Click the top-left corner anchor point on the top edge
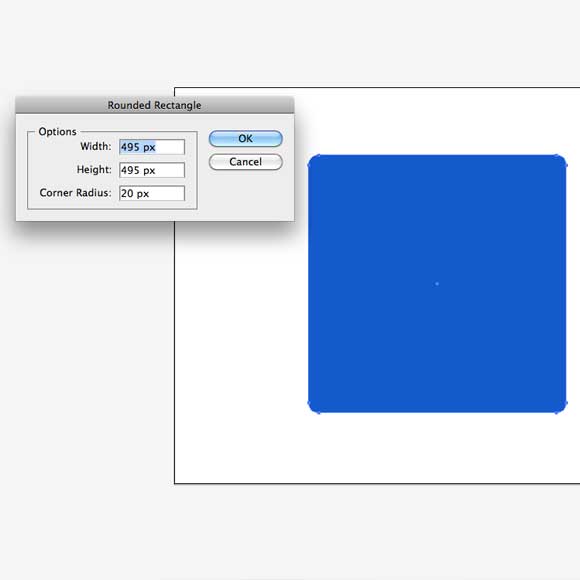580x580 pixels. pyautogui.click(x=319, y=155)
